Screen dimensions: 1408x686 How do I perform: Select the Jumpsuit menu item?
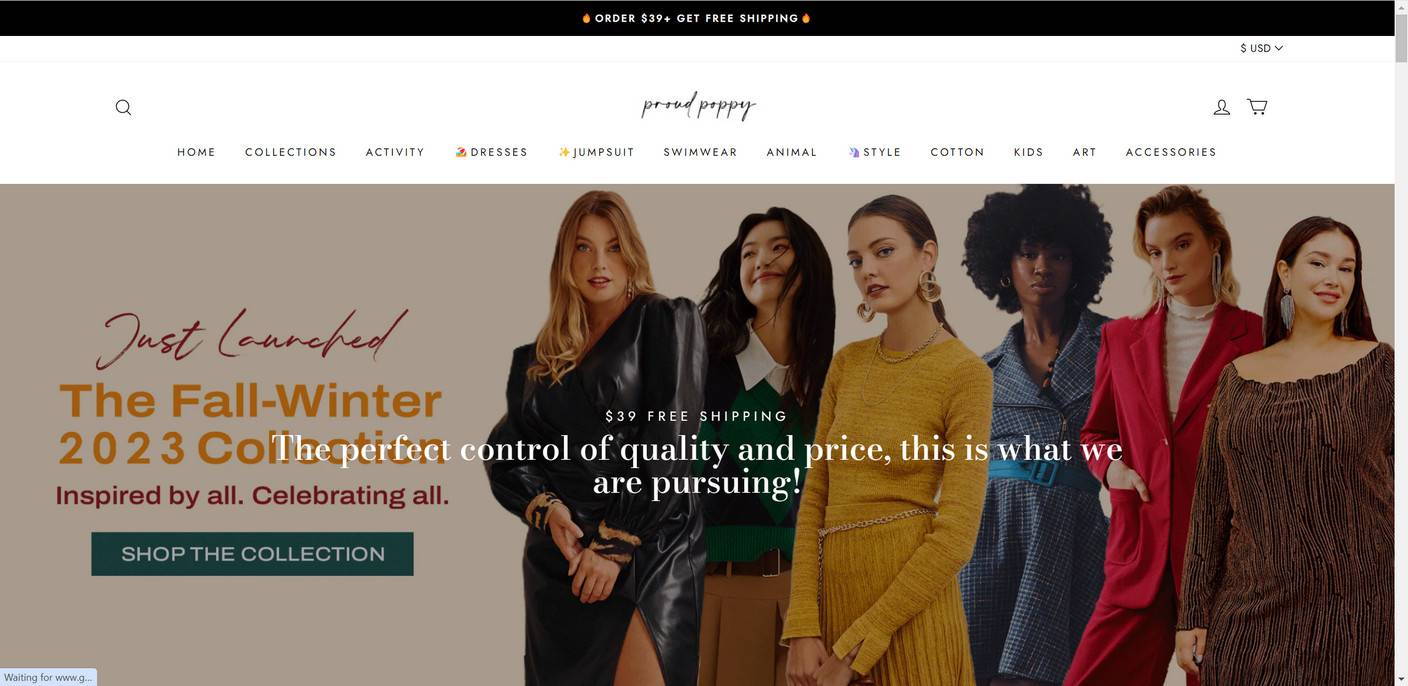pos(596,152)
